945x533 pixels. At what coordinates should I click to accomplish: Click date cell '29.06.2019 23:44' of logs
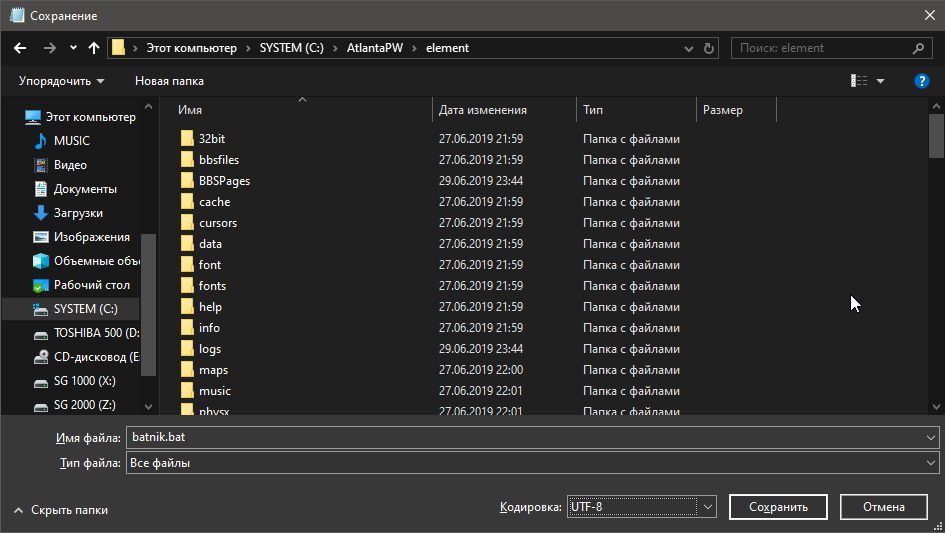[x=481, y=349]
